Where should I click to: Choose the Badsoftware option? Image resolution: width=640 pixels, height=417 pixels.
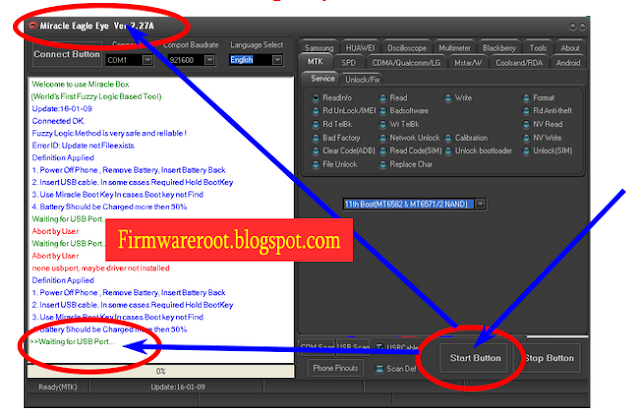404,111
